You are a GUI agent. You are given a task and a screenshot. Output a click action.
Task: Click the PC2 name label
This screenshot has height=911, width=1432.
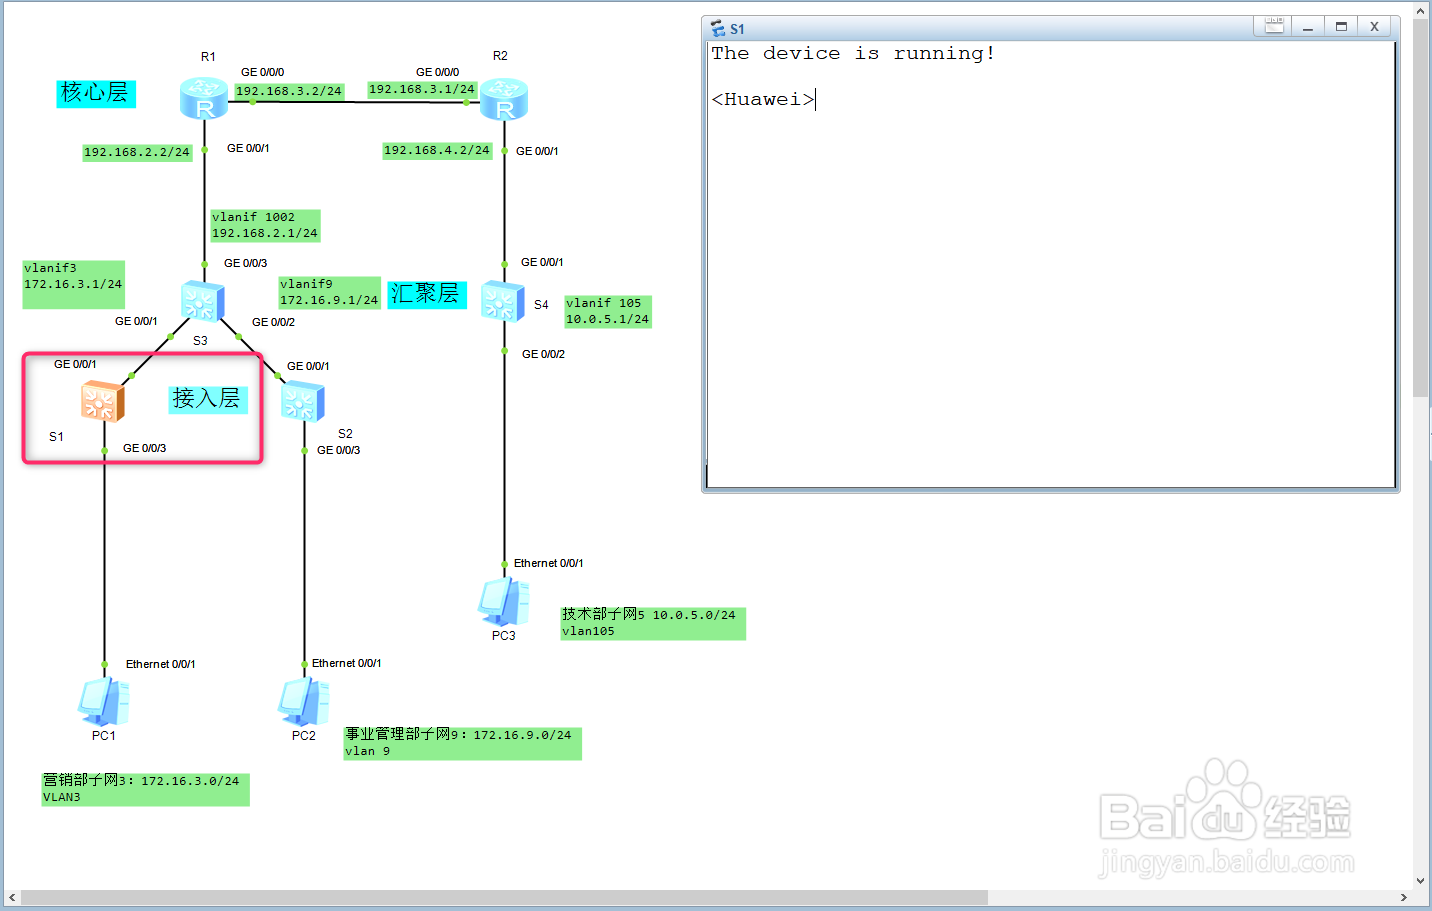click(x=304, y=736)
